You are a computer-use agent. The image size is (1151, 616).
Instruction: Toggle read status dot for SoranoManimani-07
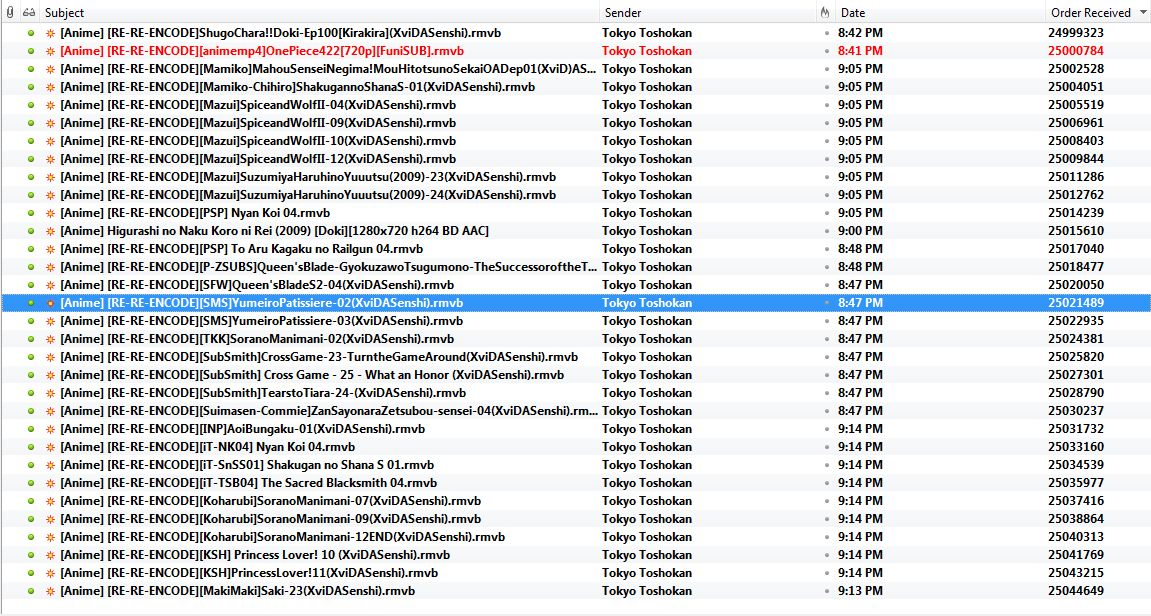31,501
